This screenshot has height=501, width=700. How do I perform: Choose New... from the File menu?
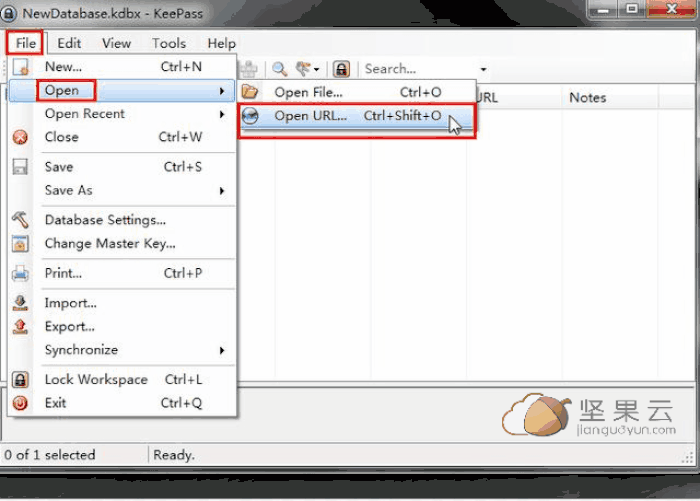(x=122, y=67)
